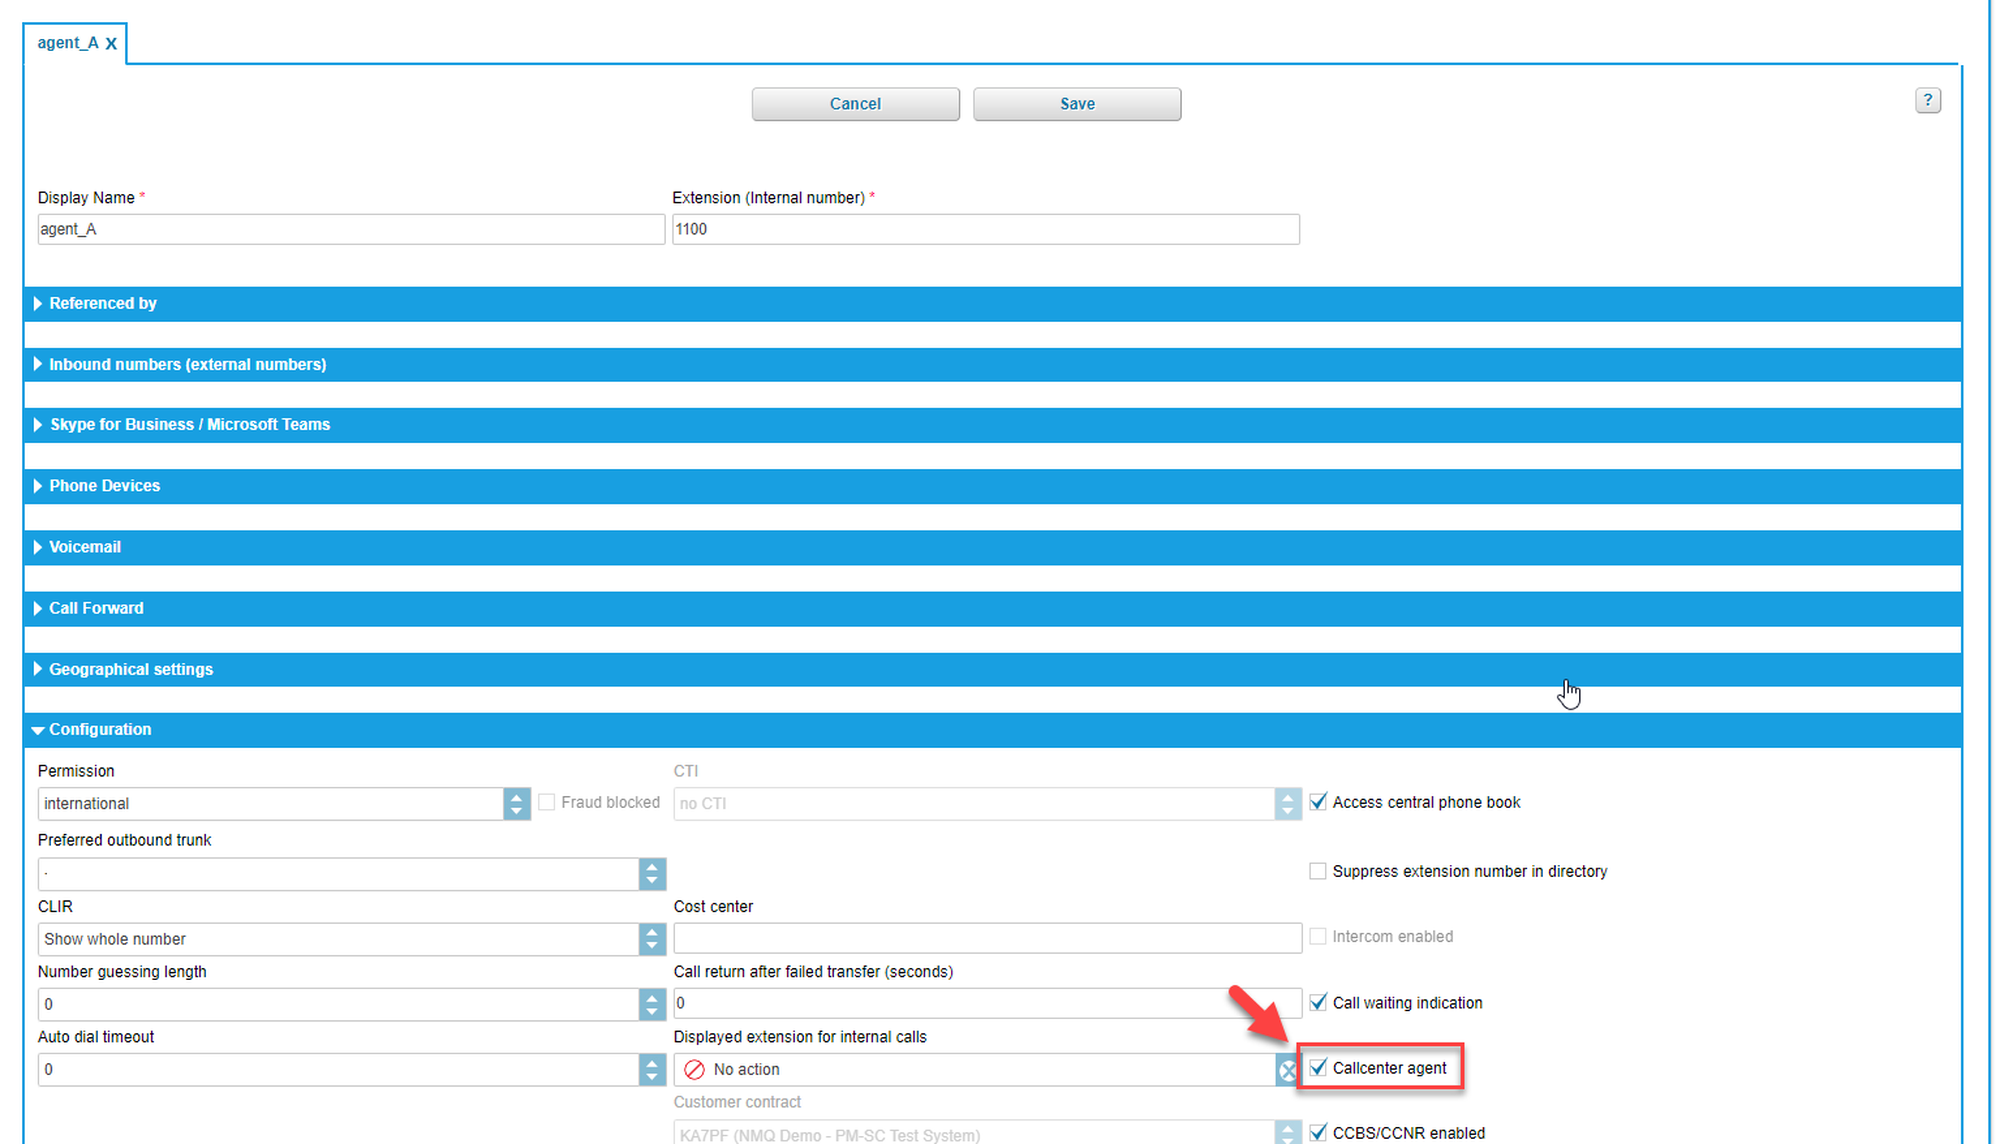
Task: Clear the Displayed extension field with X icon
Action: click(1287, 1070)
